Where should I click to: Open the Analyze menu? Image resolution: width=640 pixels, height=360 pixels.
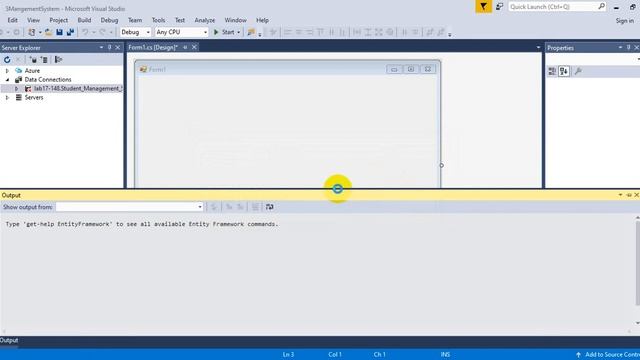204,20
